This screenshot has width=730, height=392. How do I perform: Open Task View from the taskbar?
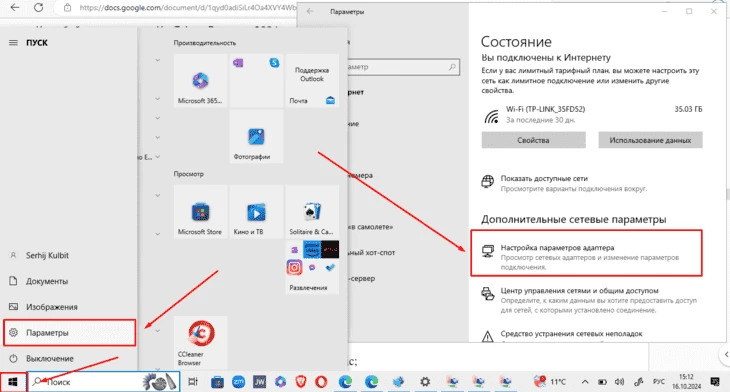(x=192, y=382)
